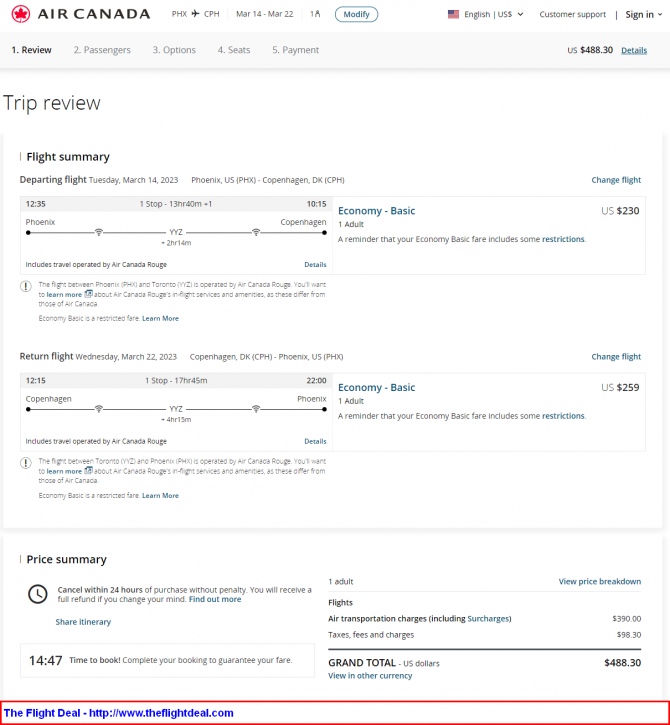
Task: Select the 1. Review step tab
Action: pos(31,50)
